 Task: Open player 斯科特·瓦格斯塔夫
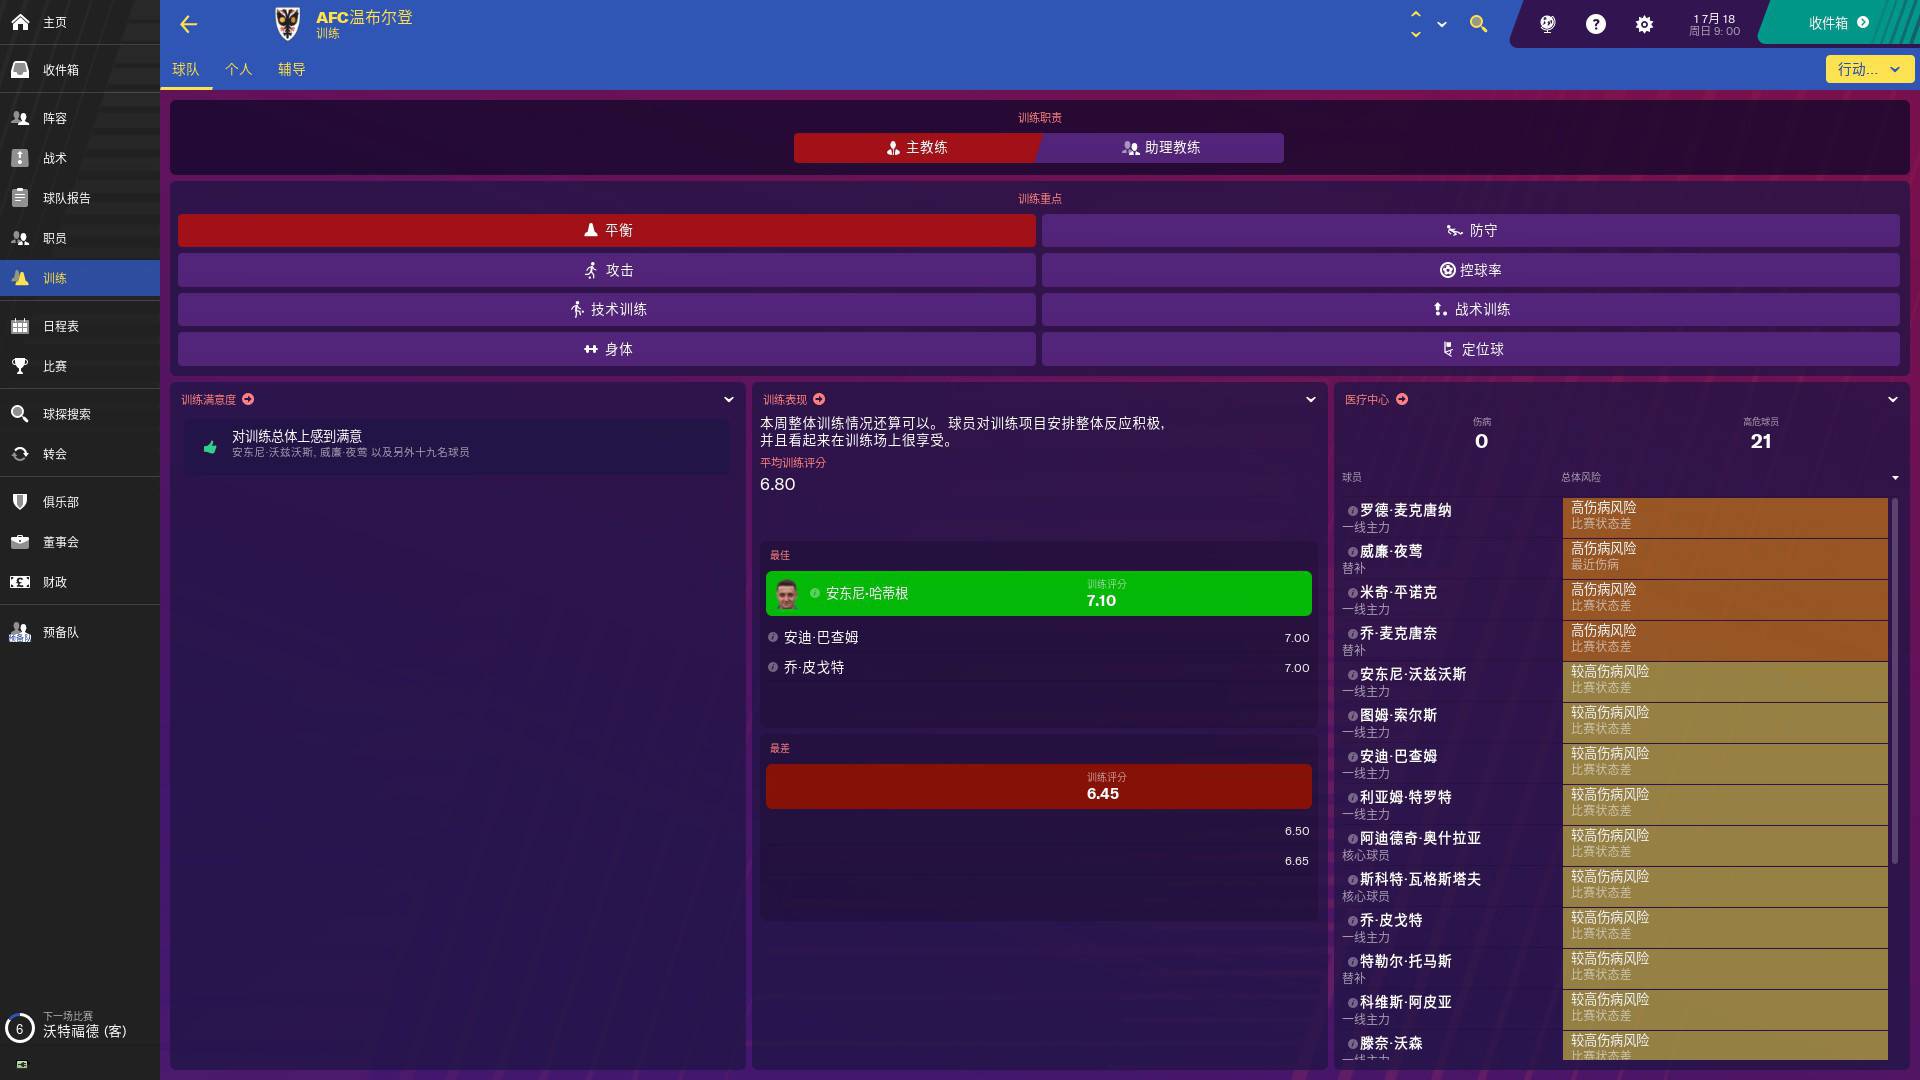click(1420, 879)
